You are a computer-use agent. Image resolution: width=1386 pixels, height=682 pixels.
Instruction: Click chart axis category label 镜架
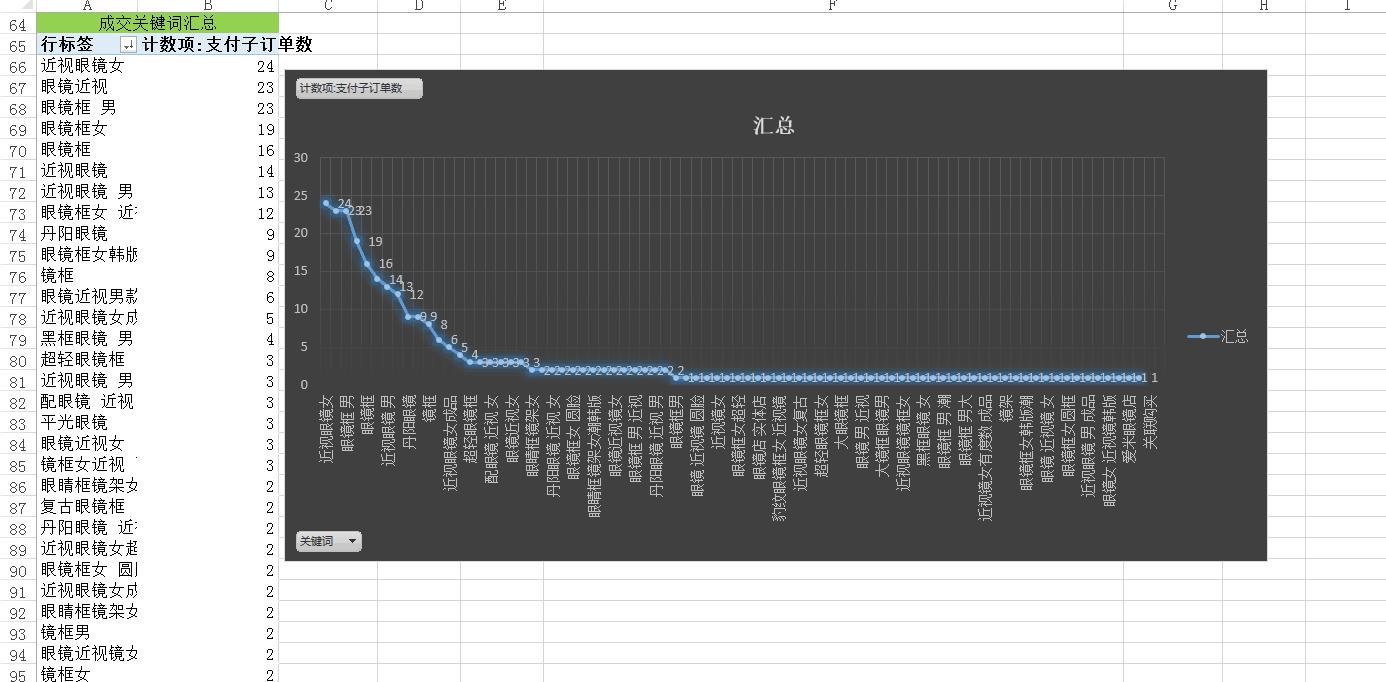point(1007,408)
